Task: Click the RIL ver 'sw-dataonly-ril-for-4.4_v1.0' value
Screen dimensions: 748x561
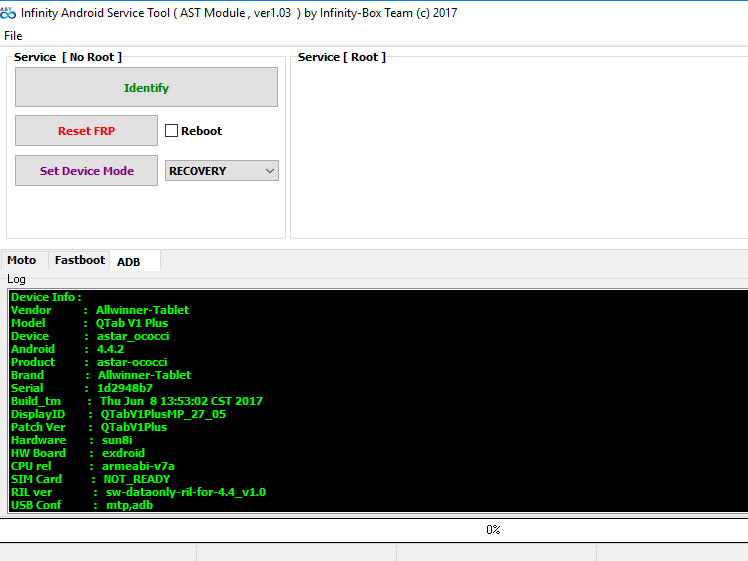Action: (x=186, y=492)
